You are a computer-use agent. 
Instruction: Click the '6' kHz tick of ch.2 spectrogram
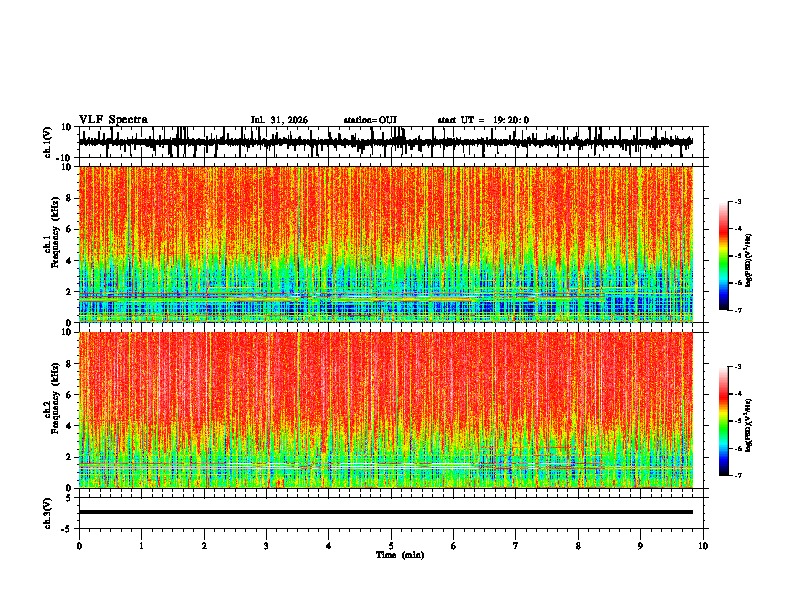click(x=70, y=395)
